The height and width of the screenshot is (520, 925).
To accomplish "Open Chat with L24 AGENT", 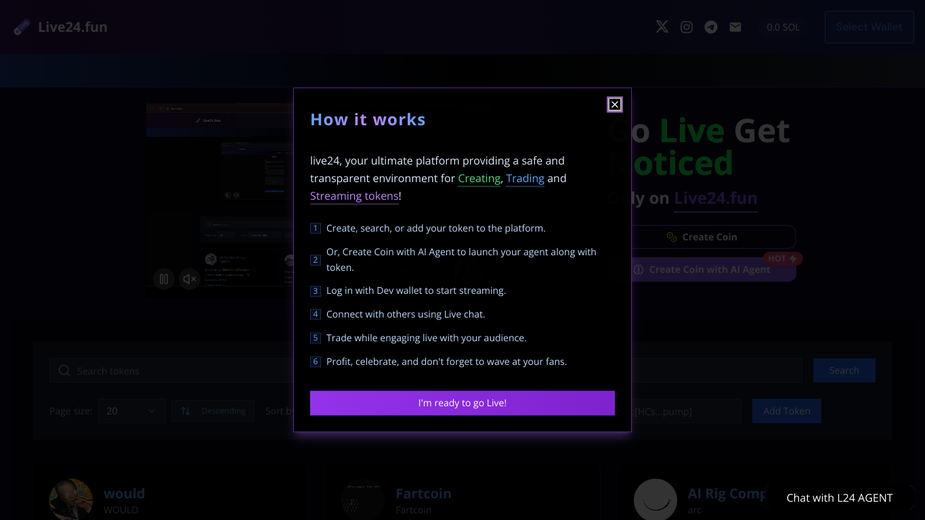I will [x=839, y=498].
